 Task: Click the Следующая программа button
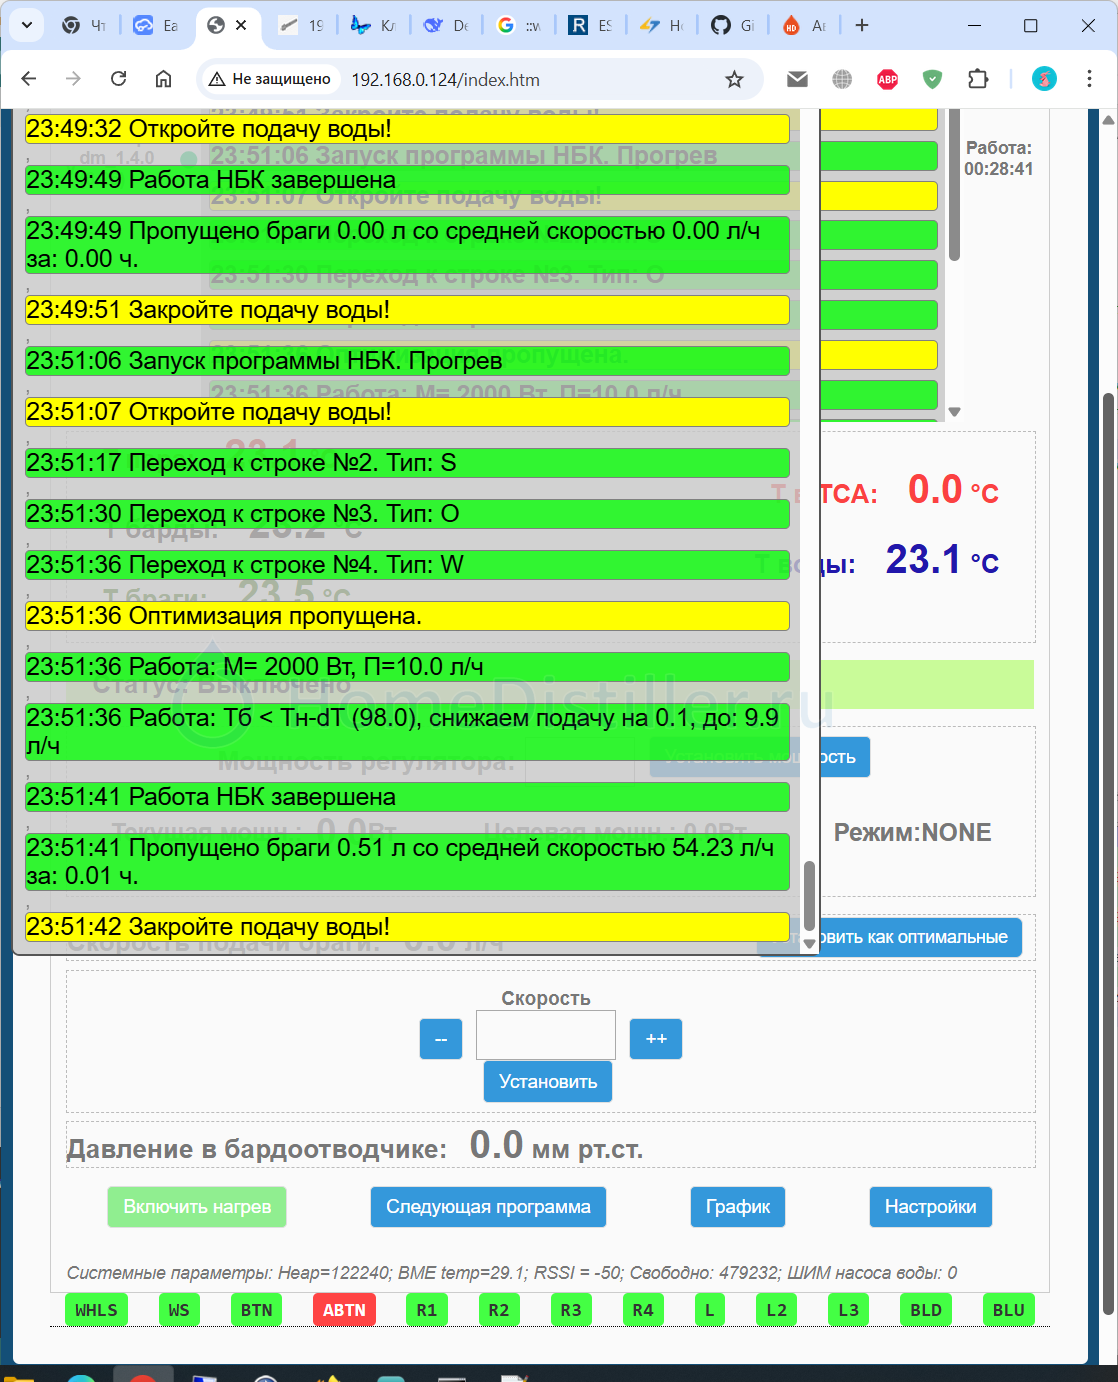click(488, 1207)
